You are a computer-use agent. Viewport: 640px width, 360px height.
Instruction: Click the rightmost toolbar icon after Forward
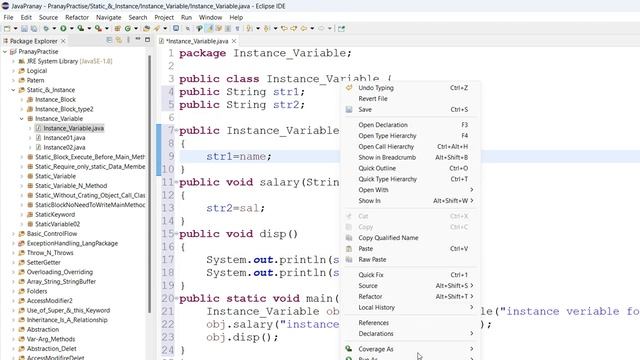341,29
